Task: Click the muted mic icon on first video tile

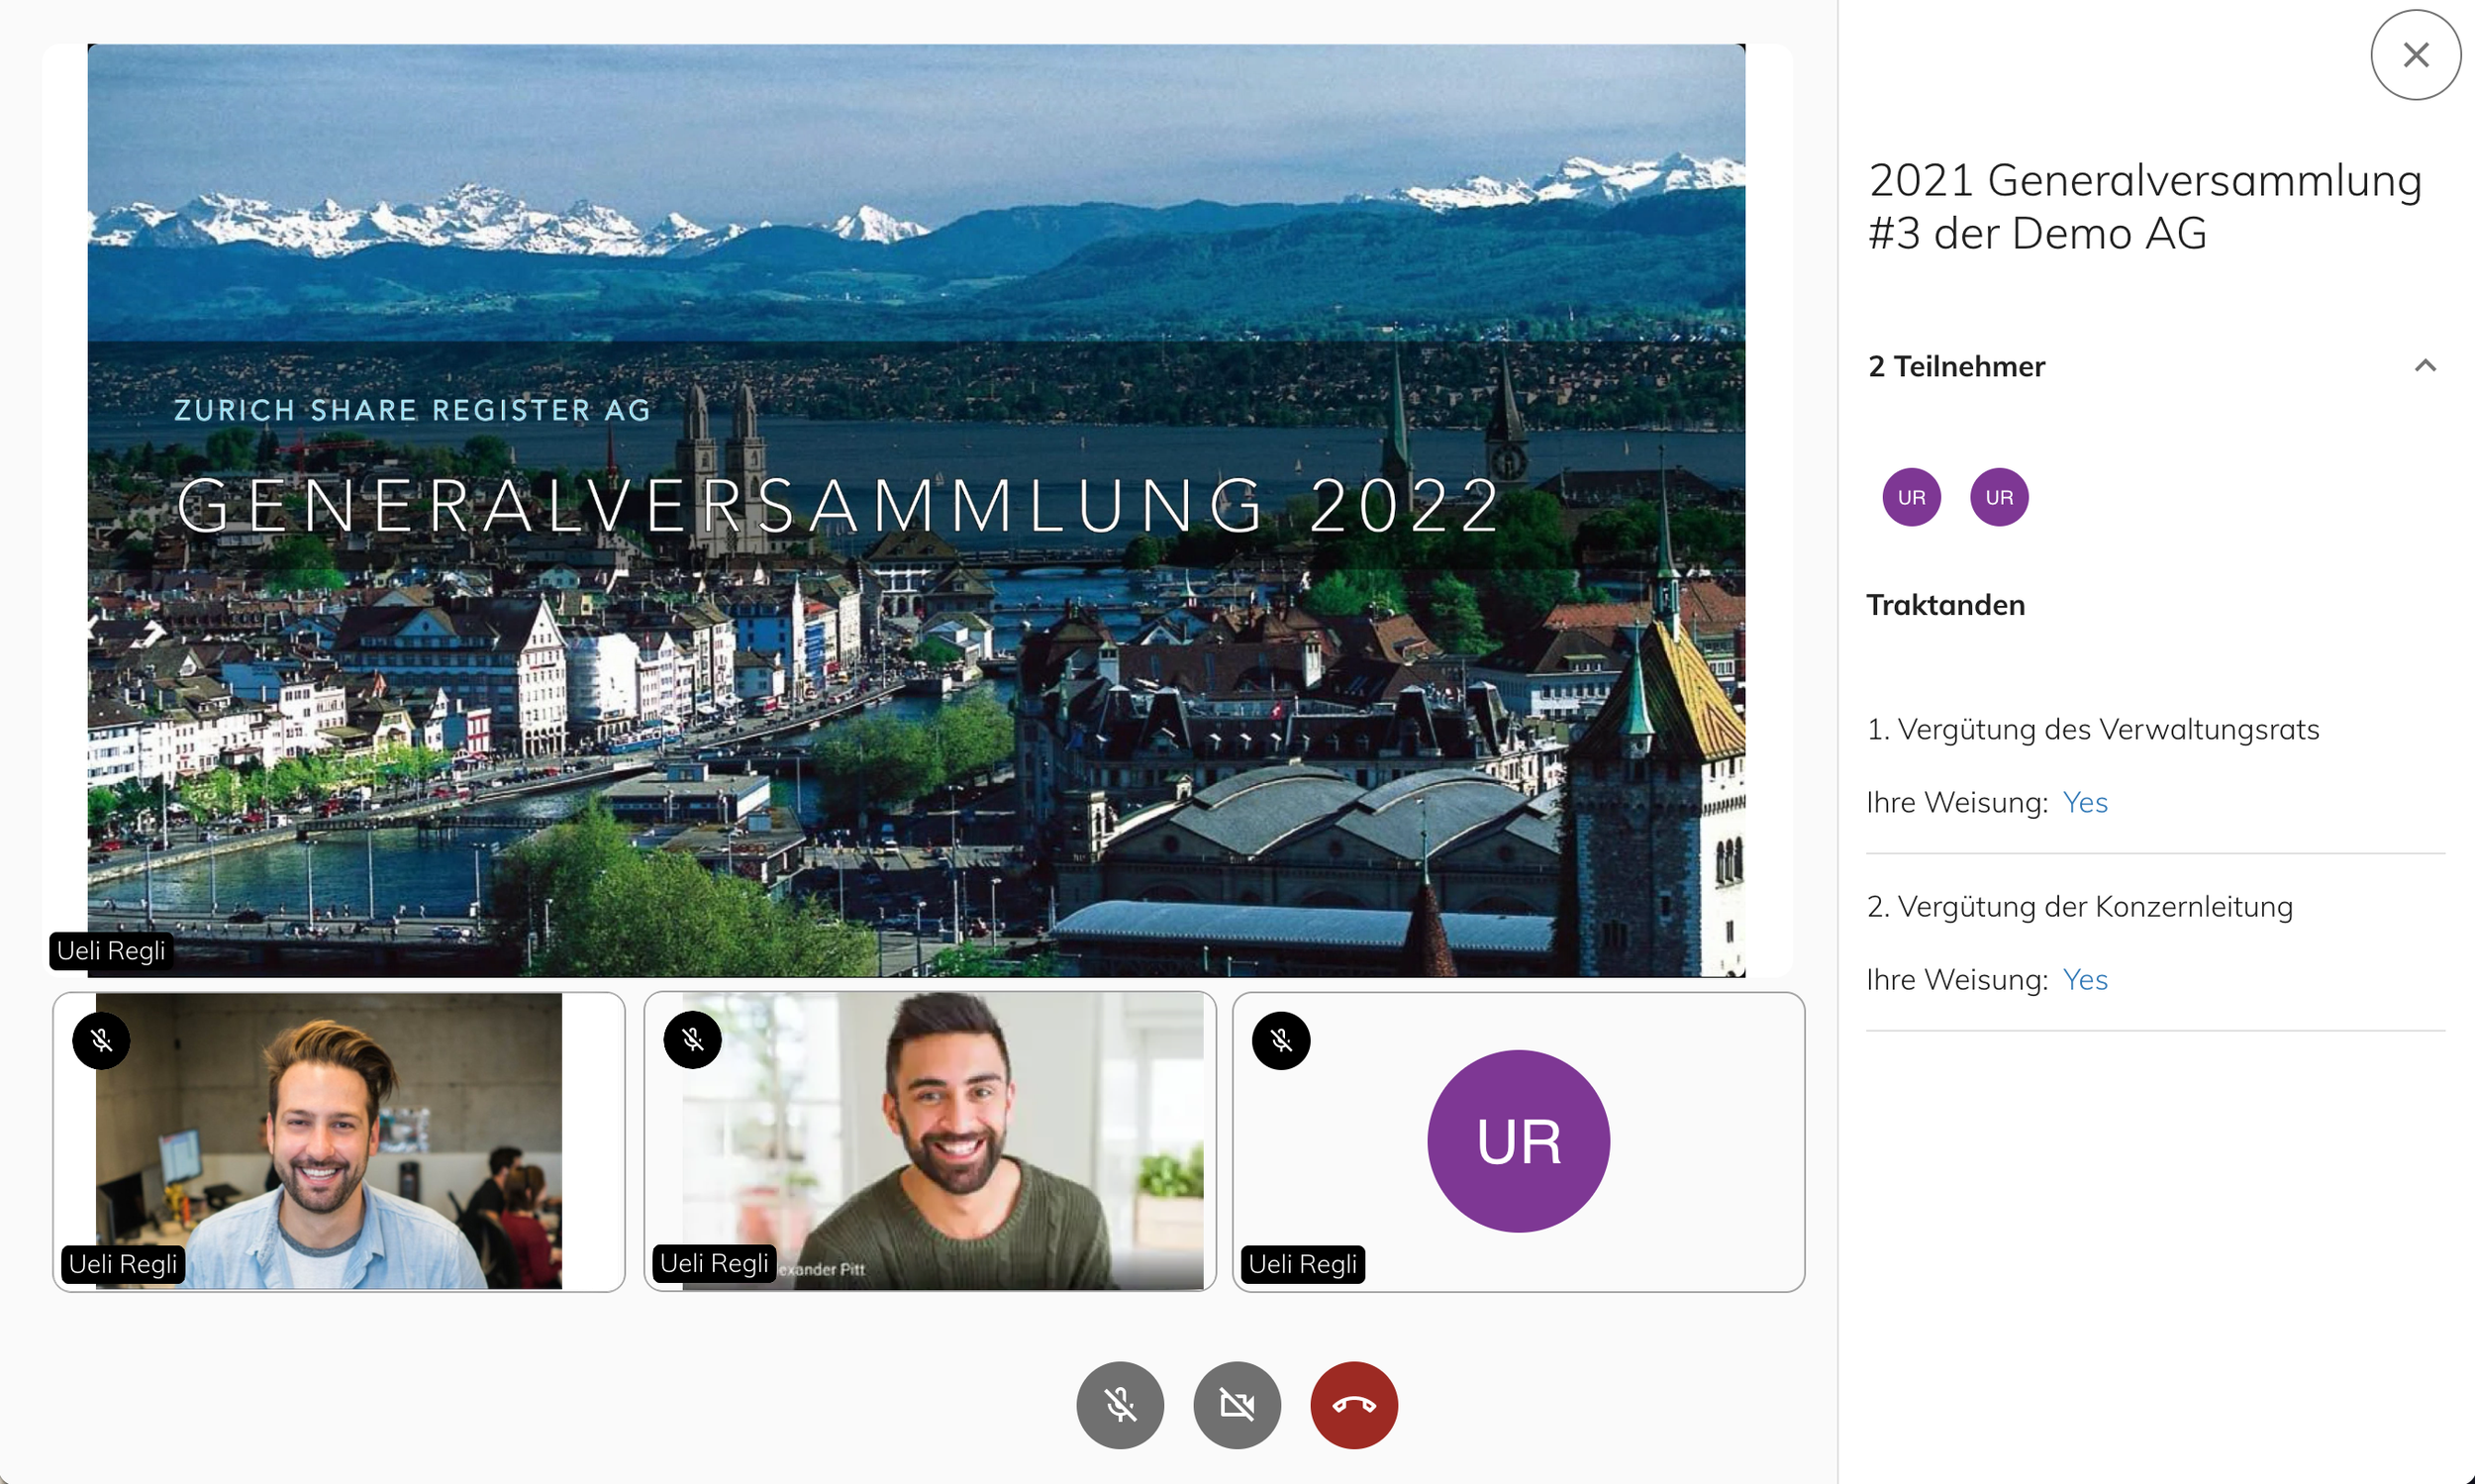Action: pos(101,1040)
